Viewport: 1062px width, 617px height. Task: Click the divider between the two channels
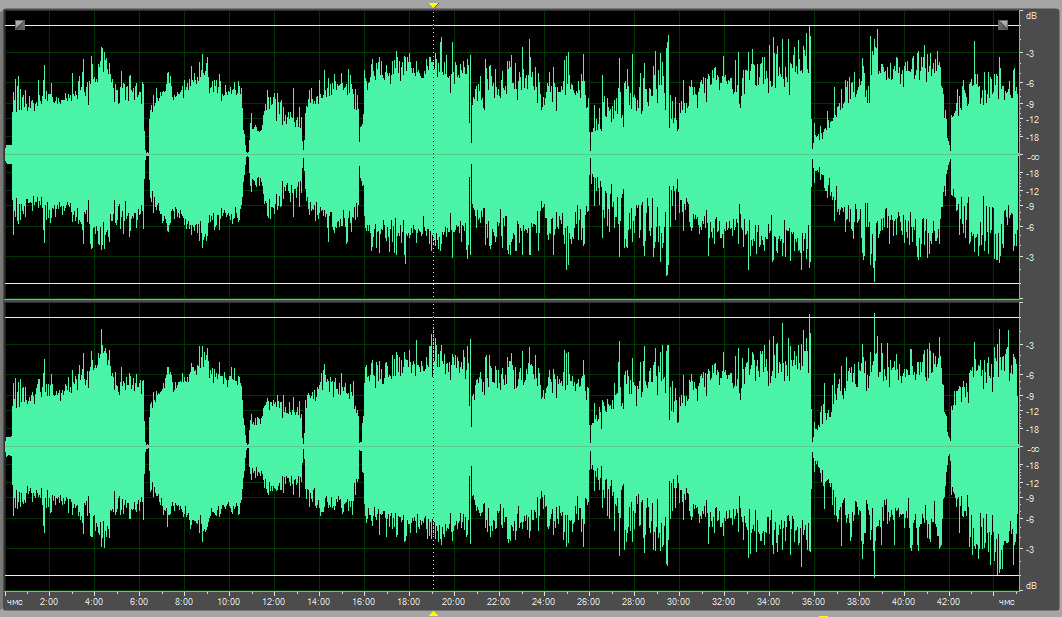(510, 300)
